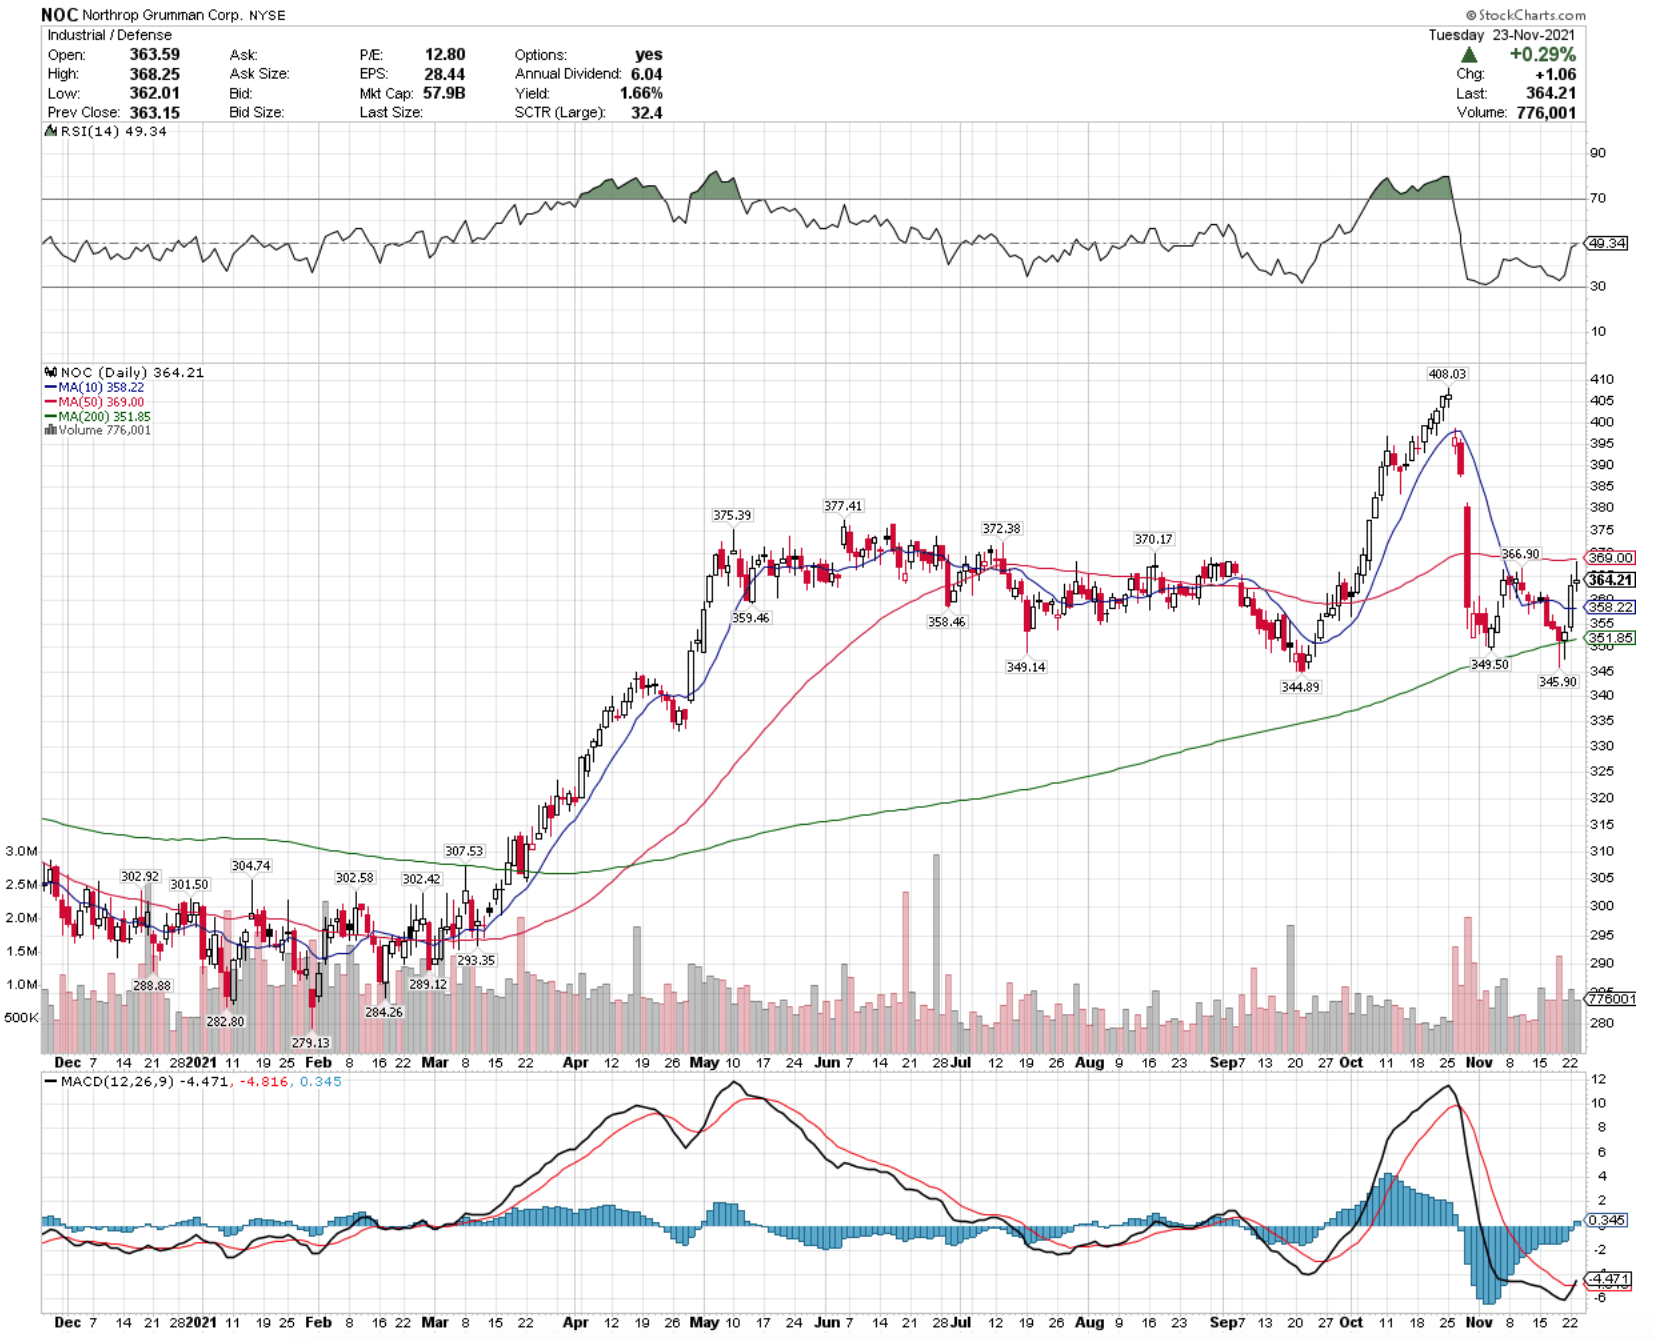Click the P/E value 12.80
The image size is (1654, 1340).
point(445,54)
